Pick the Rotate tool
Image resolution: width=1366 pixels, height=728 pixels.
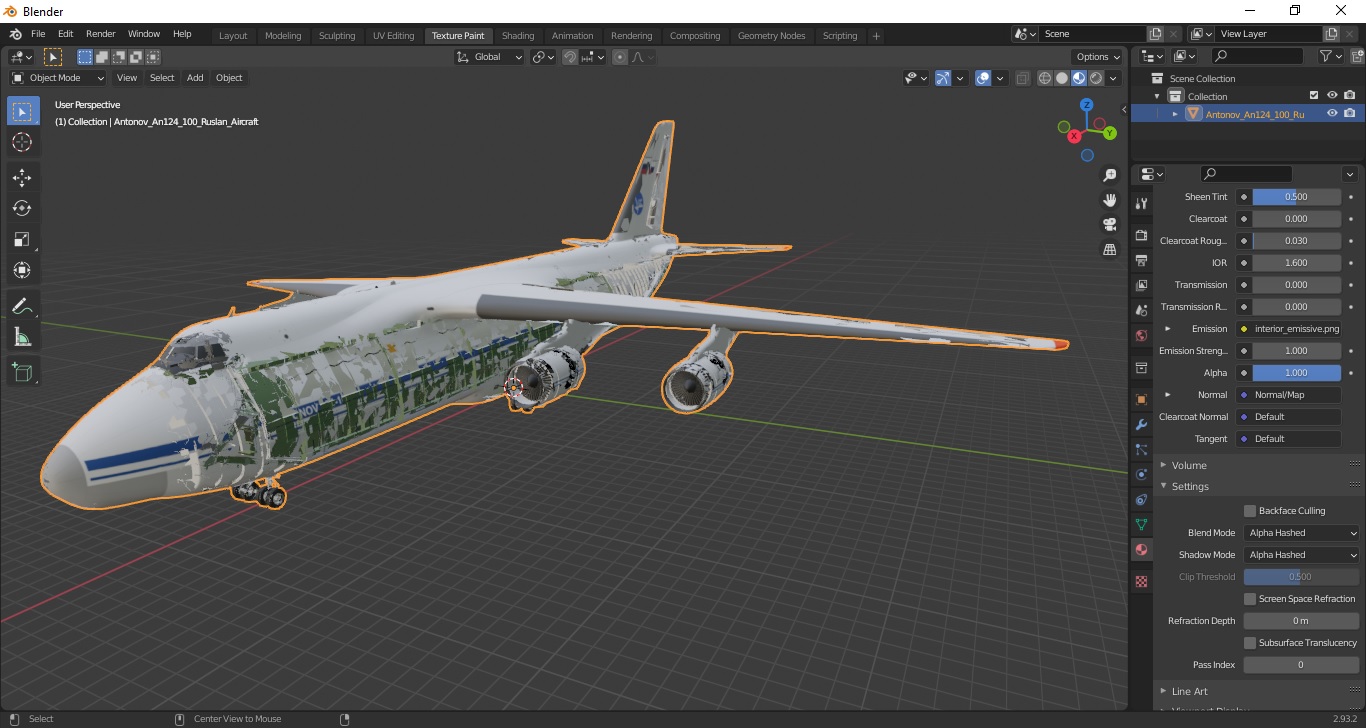tap(23, 208)
